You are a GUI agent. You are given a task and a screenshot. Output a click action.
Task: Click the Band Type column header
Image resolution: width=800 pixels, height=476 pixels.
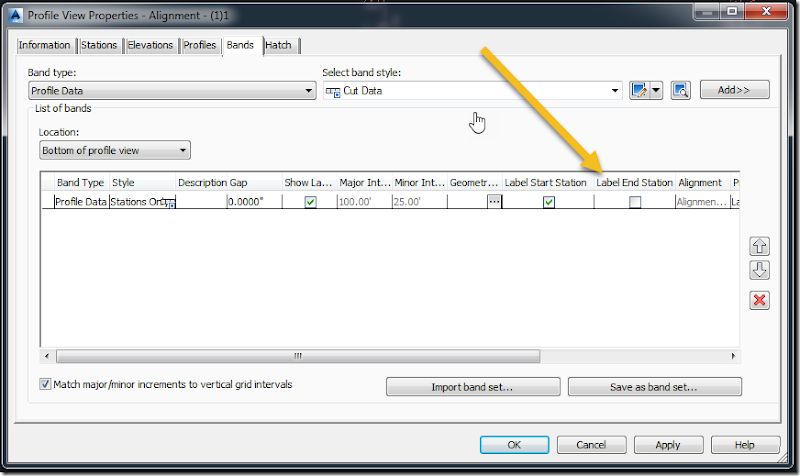coord(81,183)
